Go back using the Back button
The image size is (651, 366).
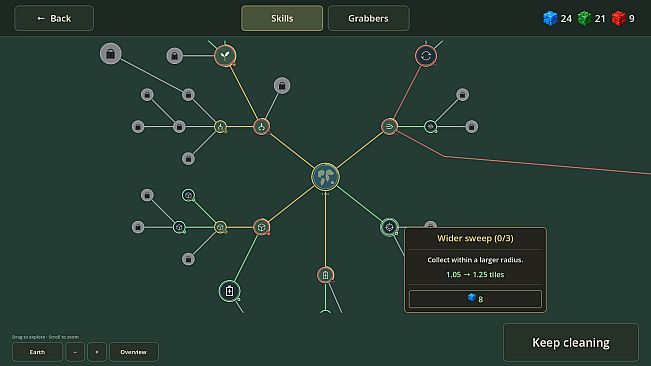[54, 18]
